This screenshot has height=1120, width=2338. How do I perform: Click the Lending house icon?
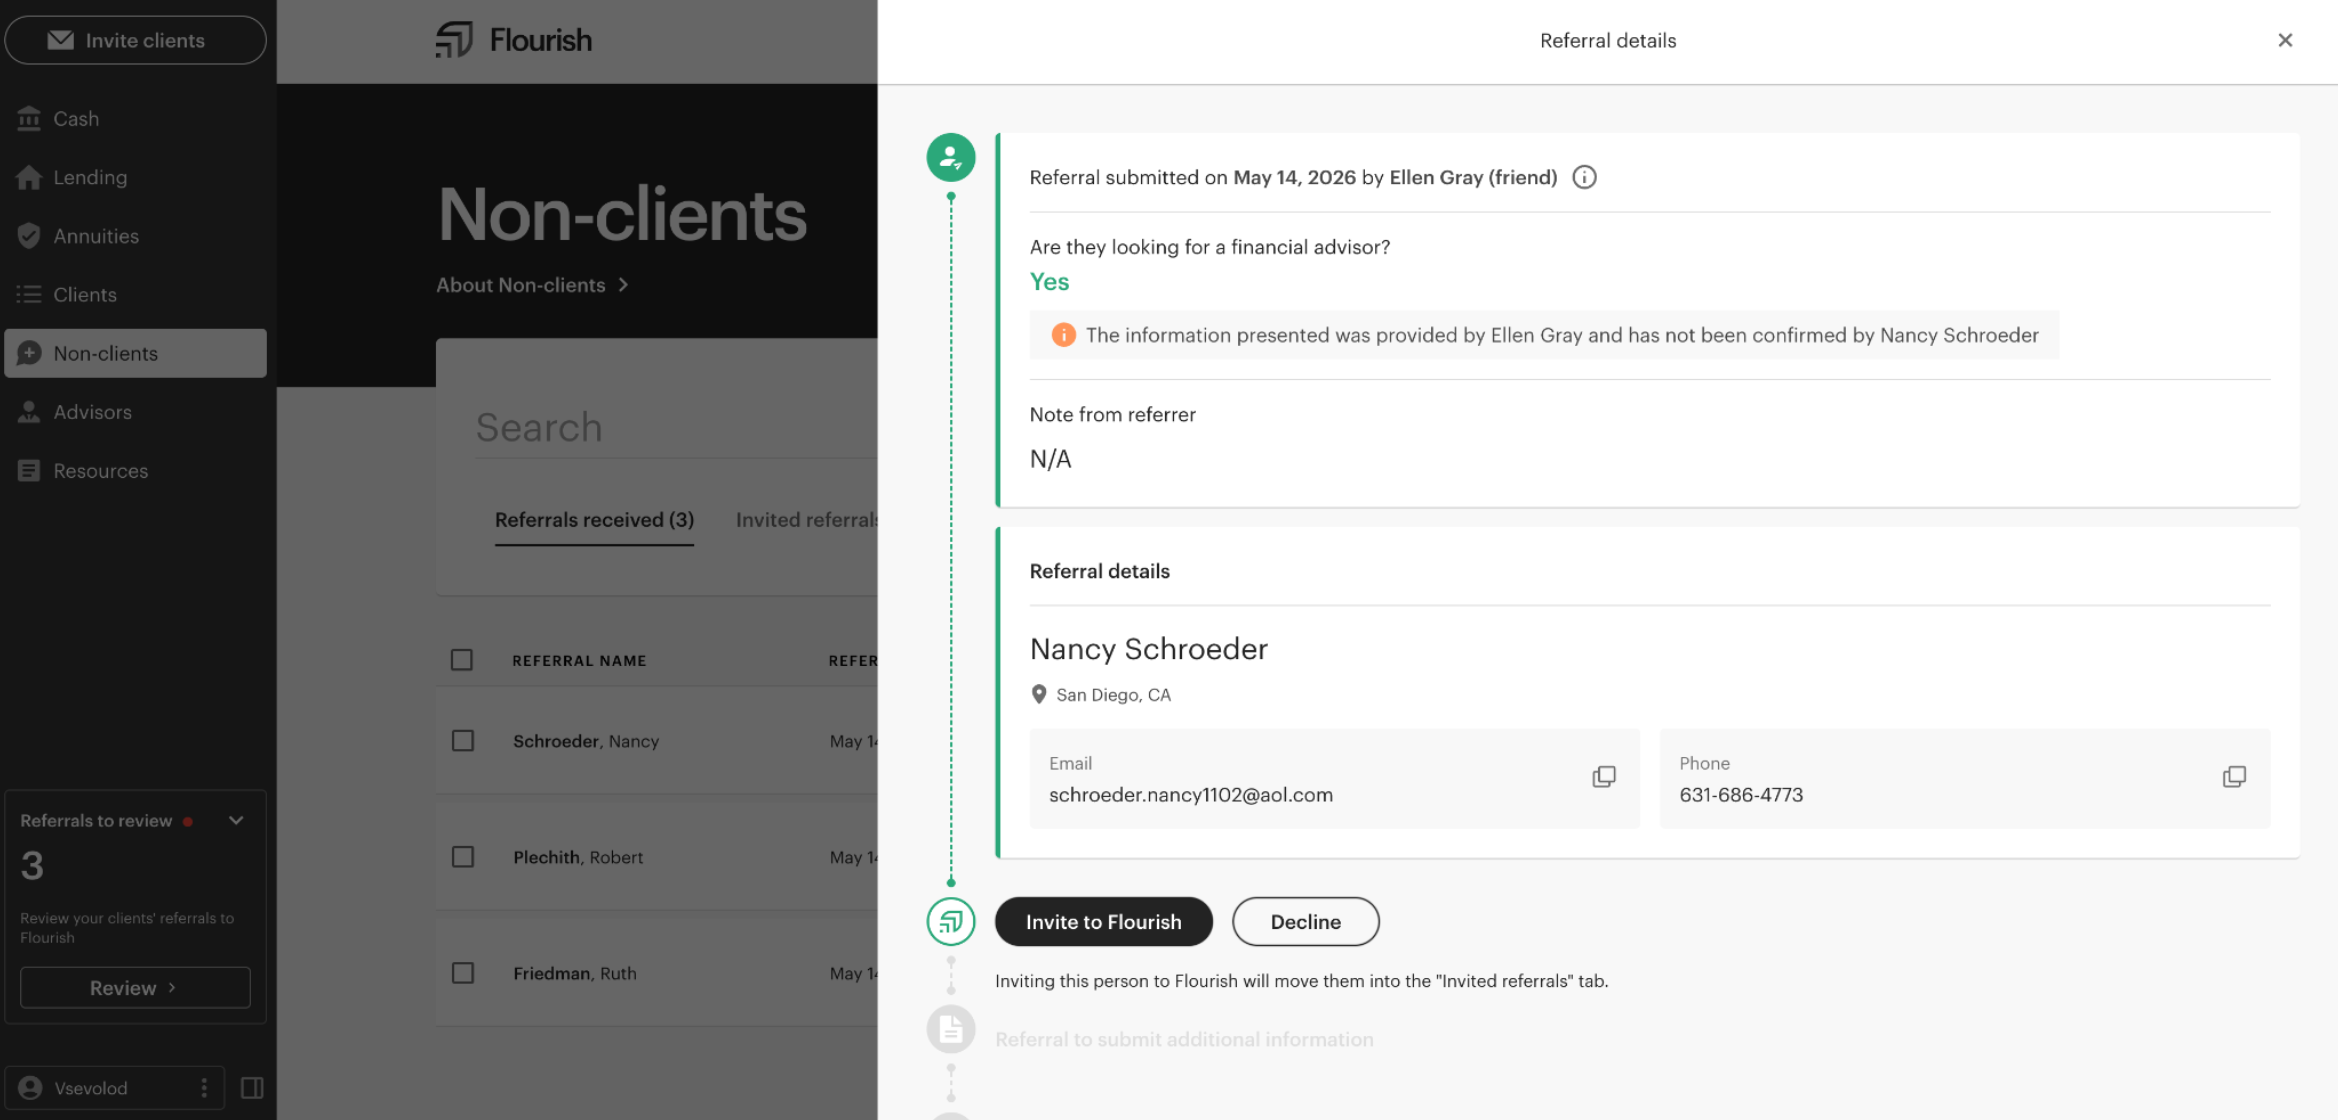pyautogui.click(x=29, y=177)
